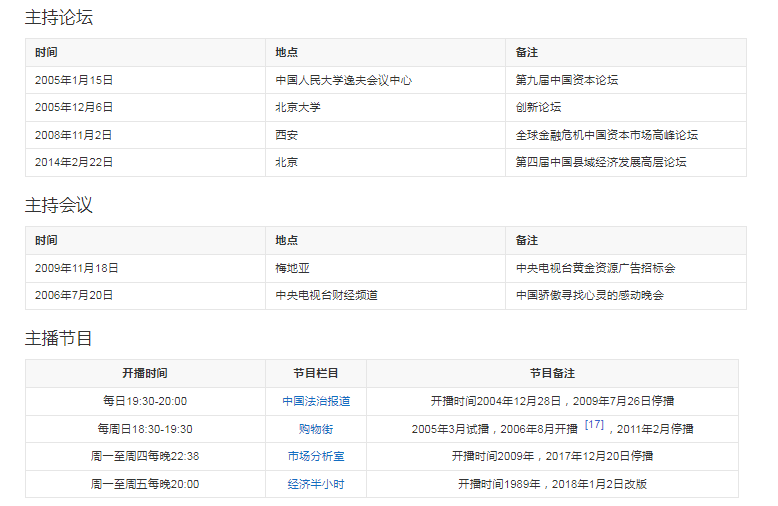Click the 主播节目 section heading
778x506 pixels.
59,338
